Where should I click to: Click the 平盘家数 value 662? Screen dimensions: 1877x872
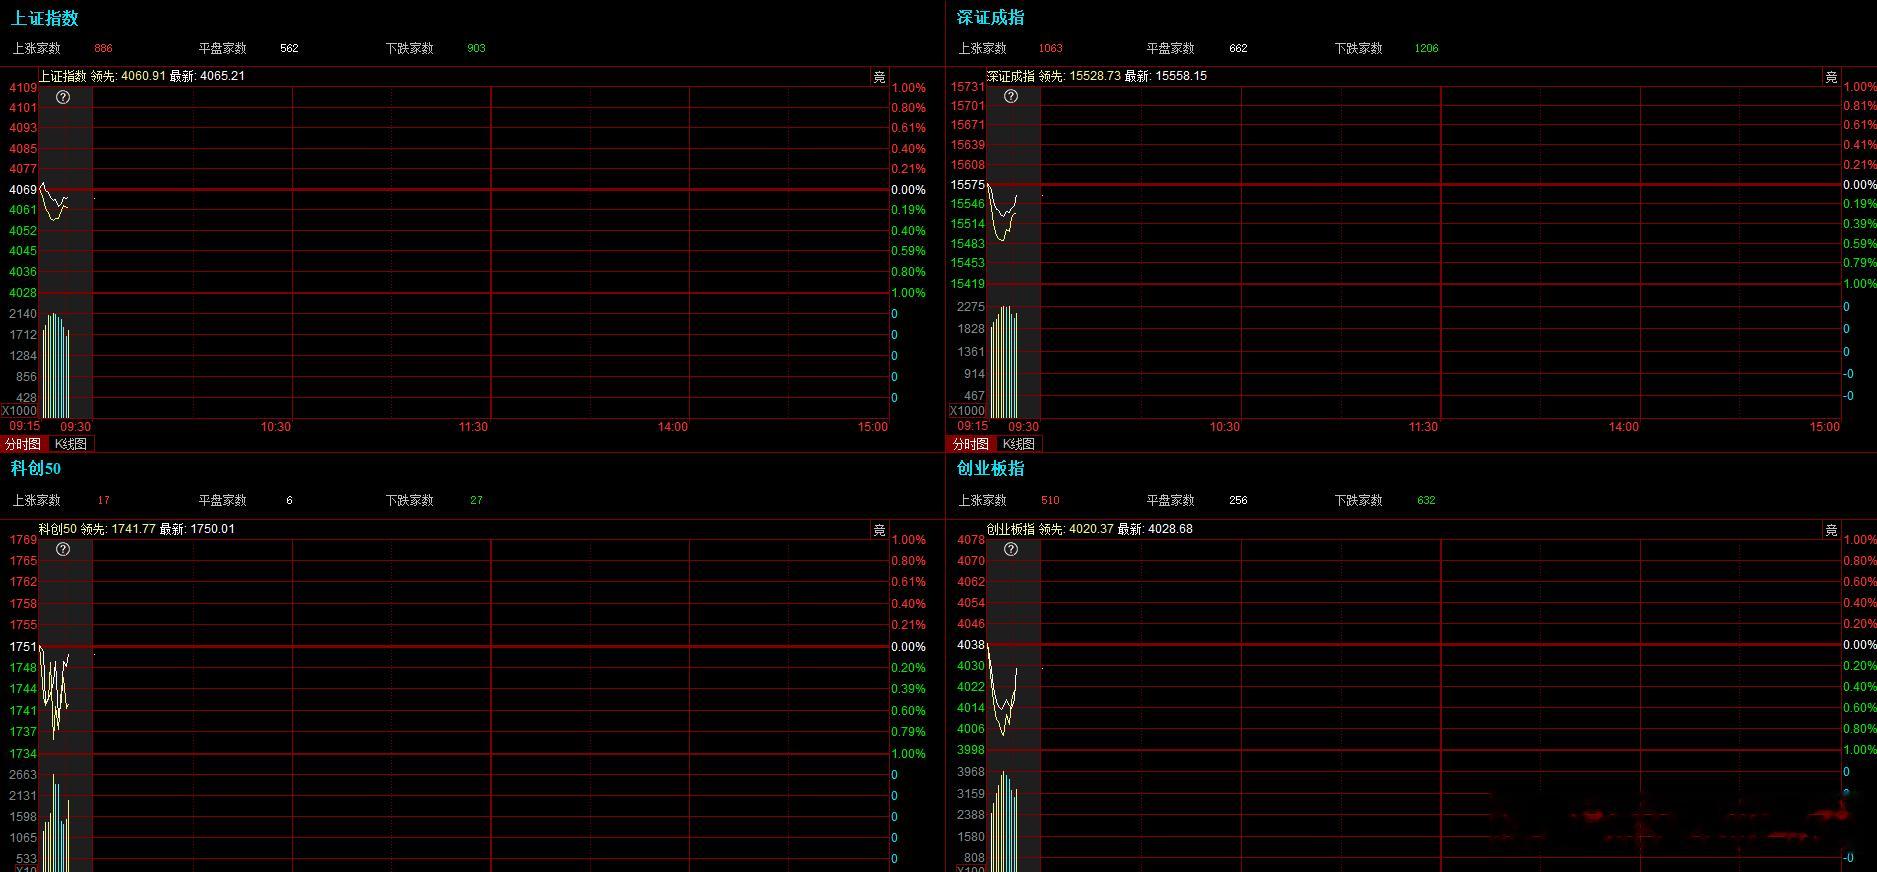pyautogui.click(x=1238, y=48)
